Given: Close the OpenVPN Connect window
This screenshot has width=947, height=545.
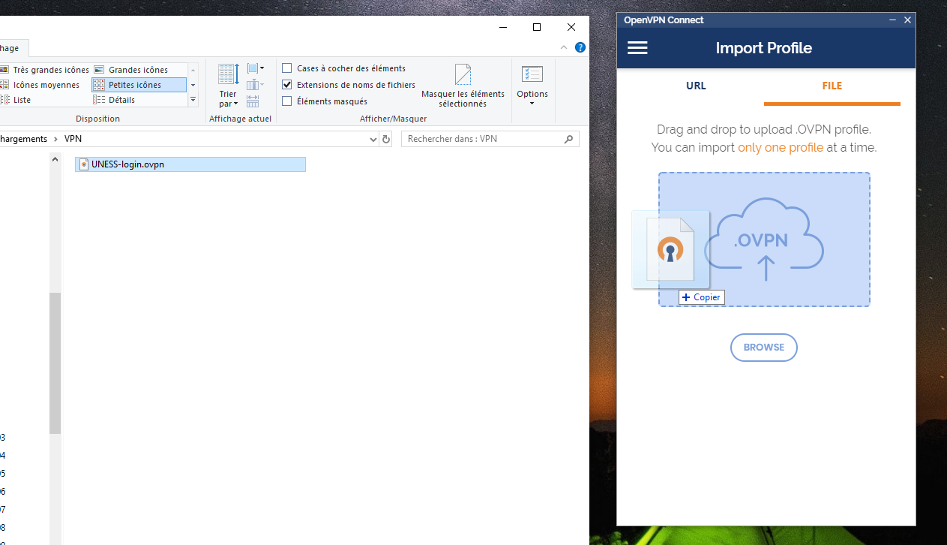Looking at the screenshot, I should [907, 20].
